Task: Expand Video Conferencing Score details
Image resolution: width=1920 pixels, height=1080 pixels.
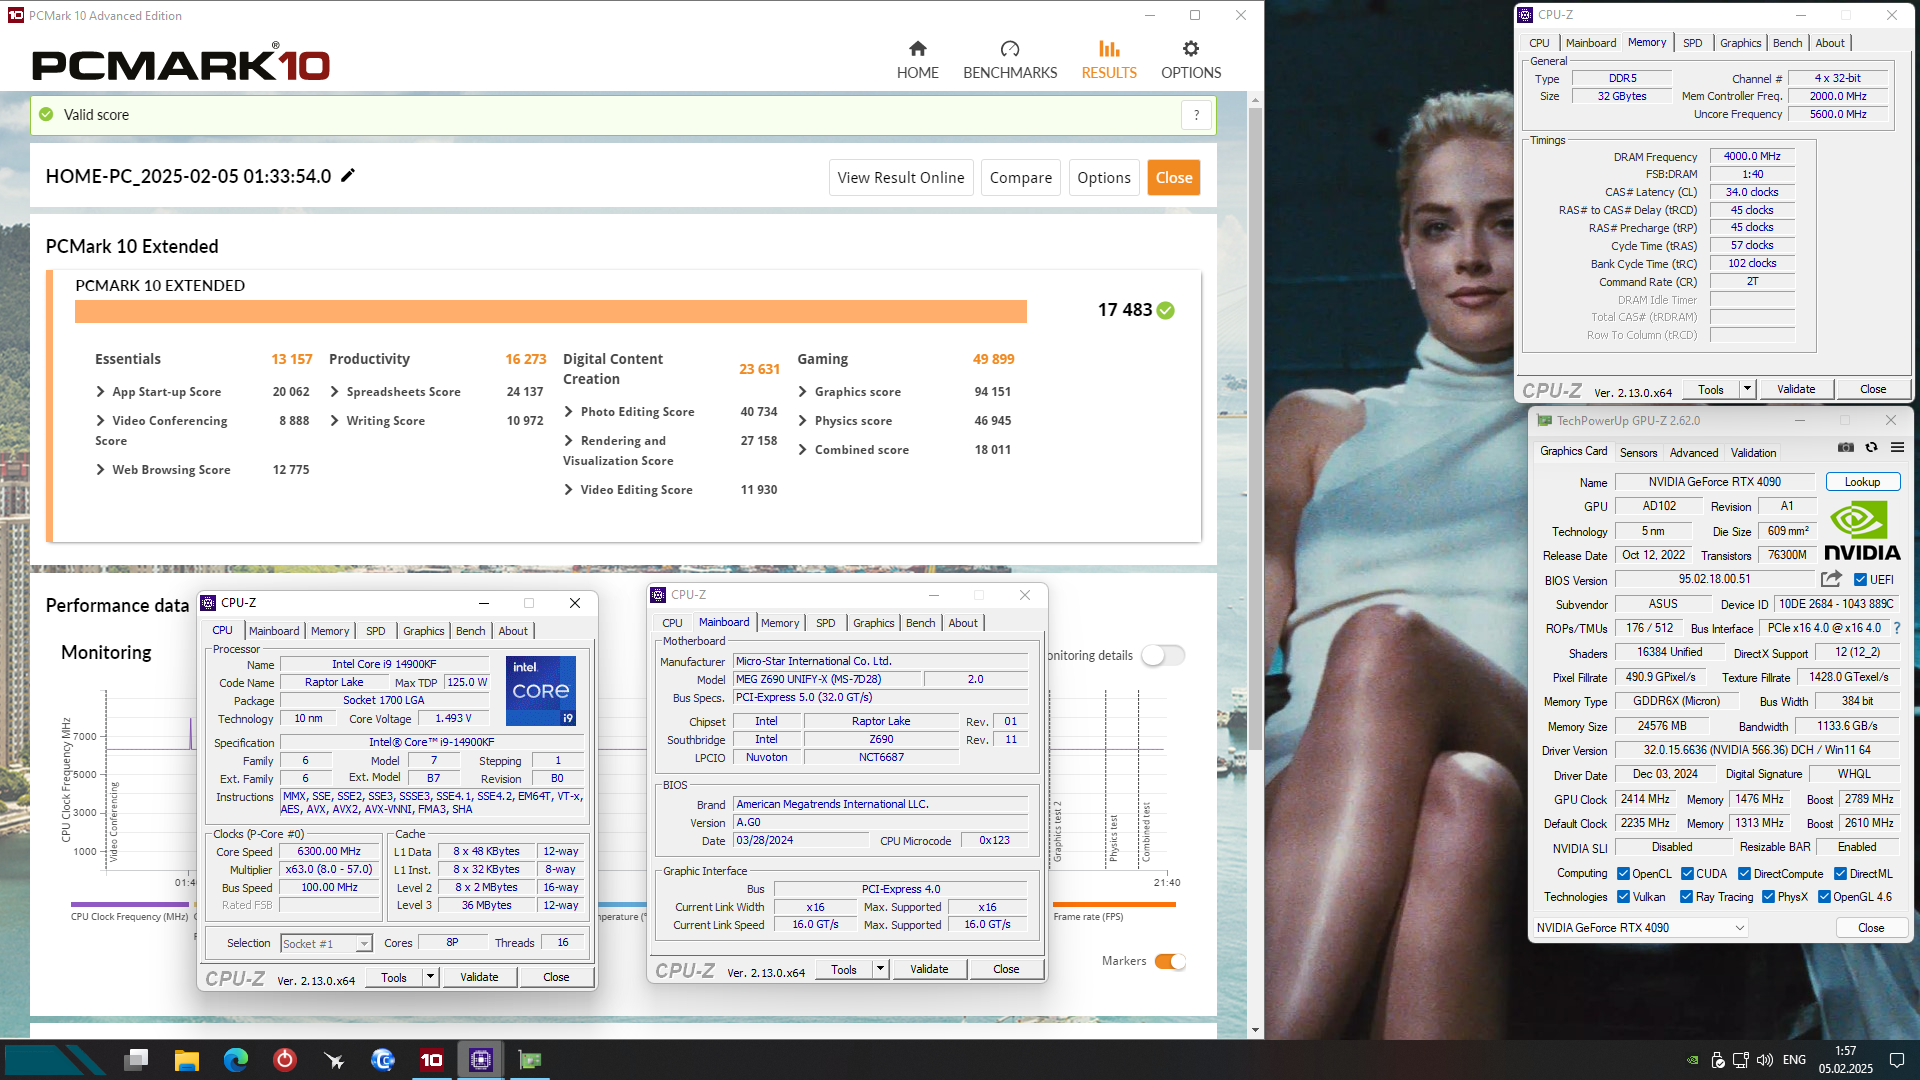Action: pos(100,421)
